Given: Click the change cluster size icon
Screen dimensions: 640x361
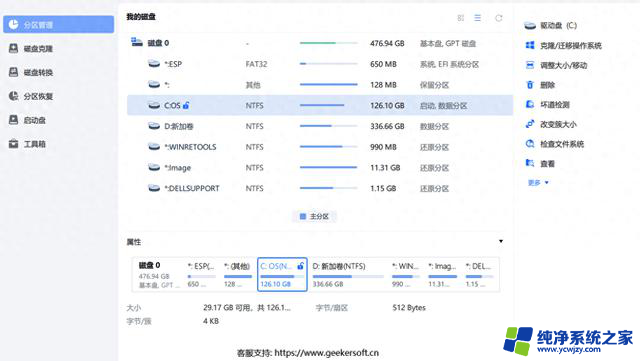Looking at the screenshot, I should 530,124.
